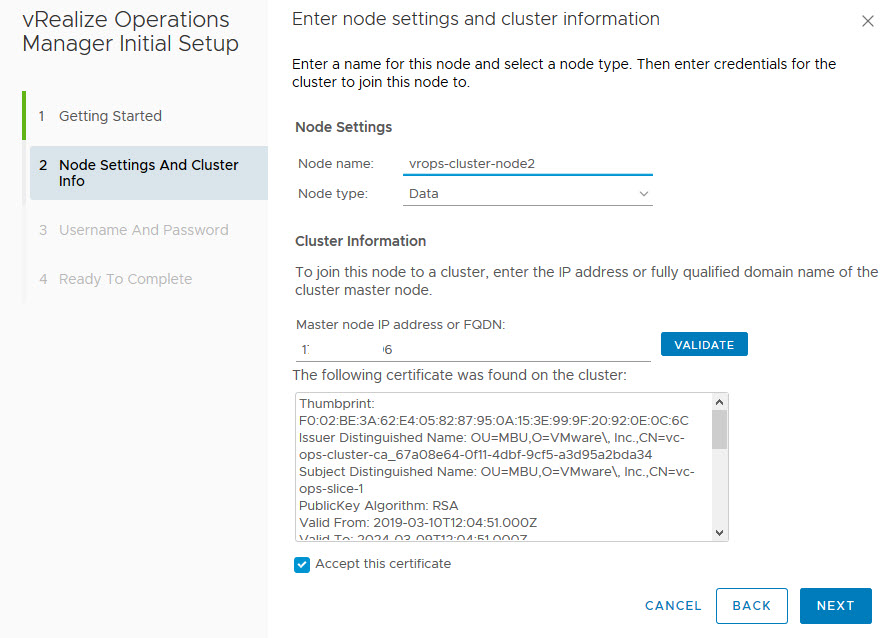Select the Username And Password step
Image resolution: width=896 pixels, height=638 pixels.
click(143, 230)
